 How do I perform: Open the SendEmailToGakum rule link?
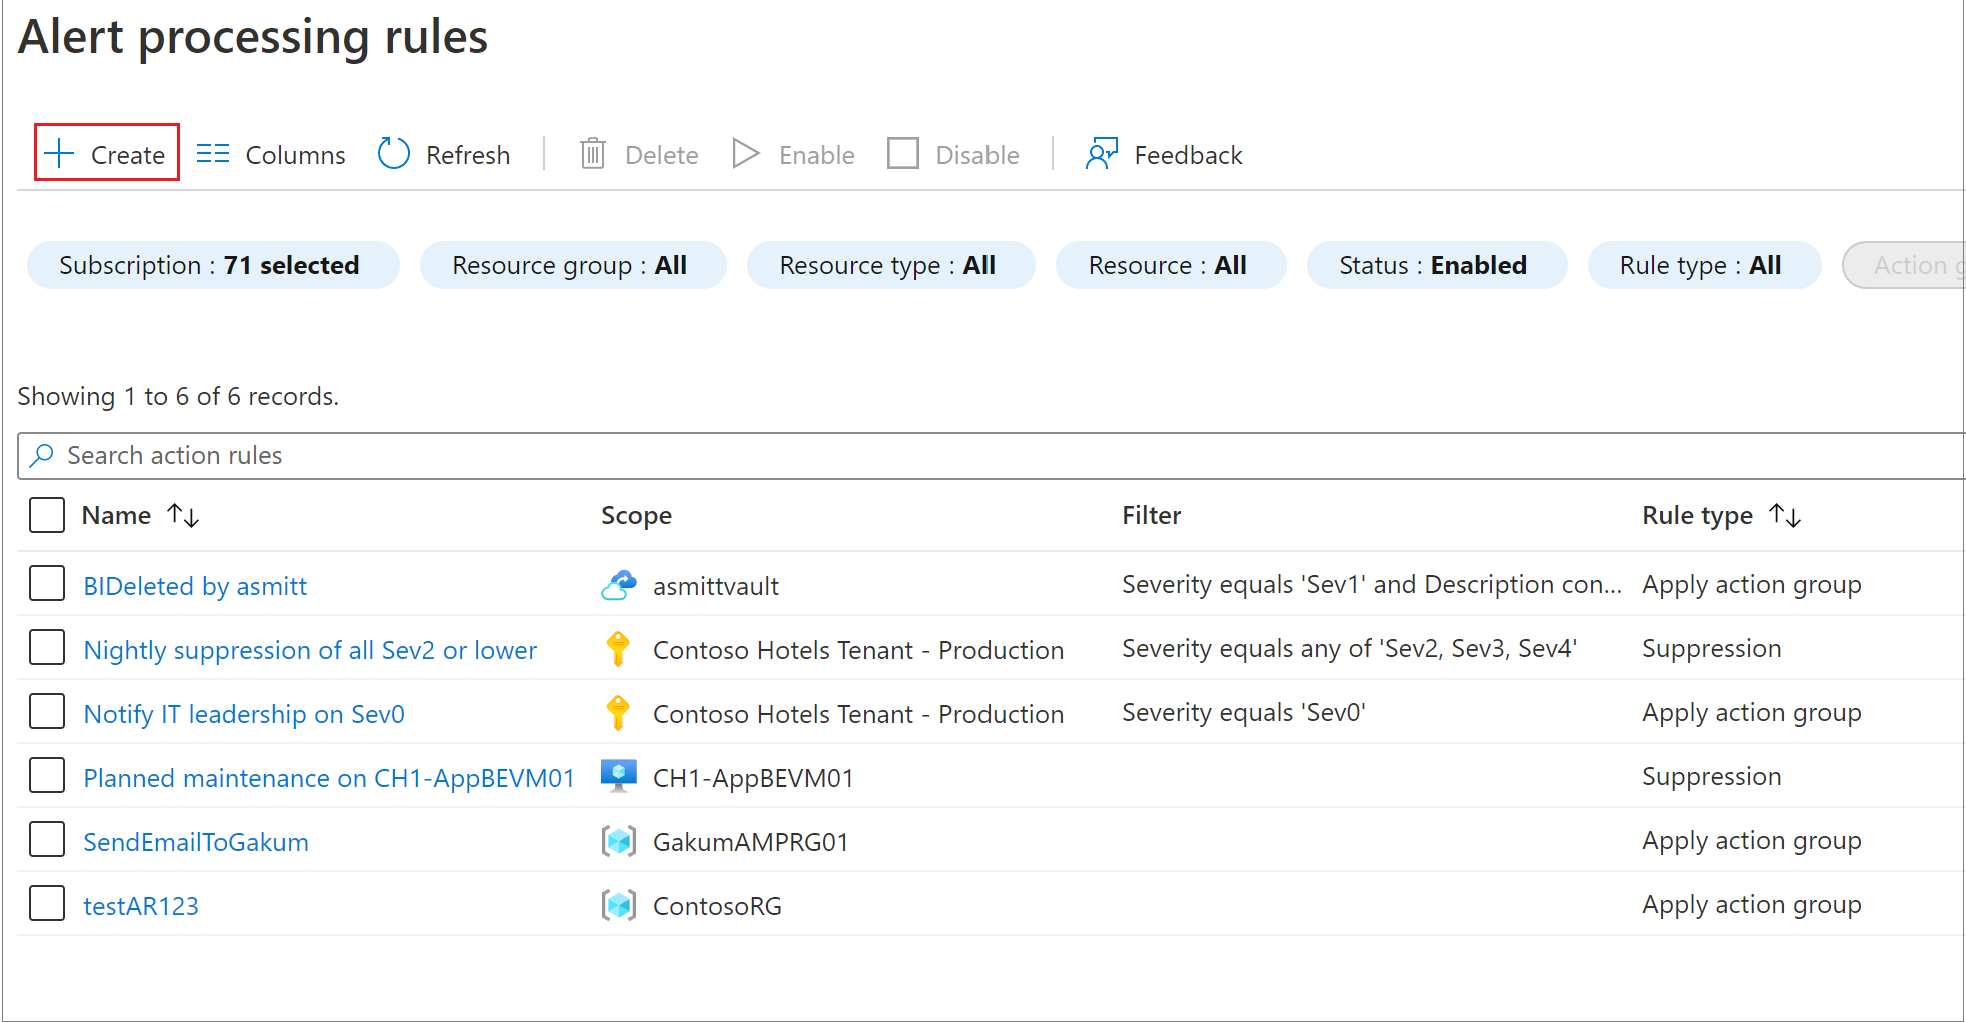pyautogui.click(x=196, y=842)
